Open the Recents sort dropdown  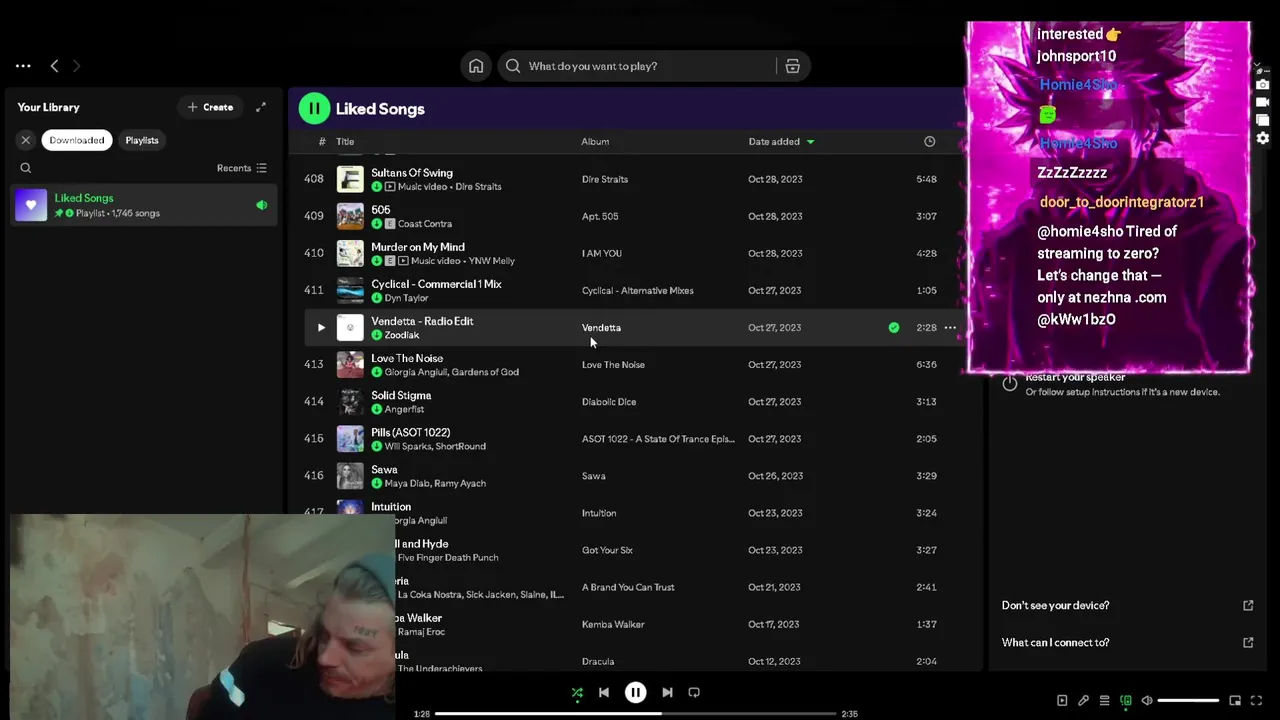click(242, 168)
